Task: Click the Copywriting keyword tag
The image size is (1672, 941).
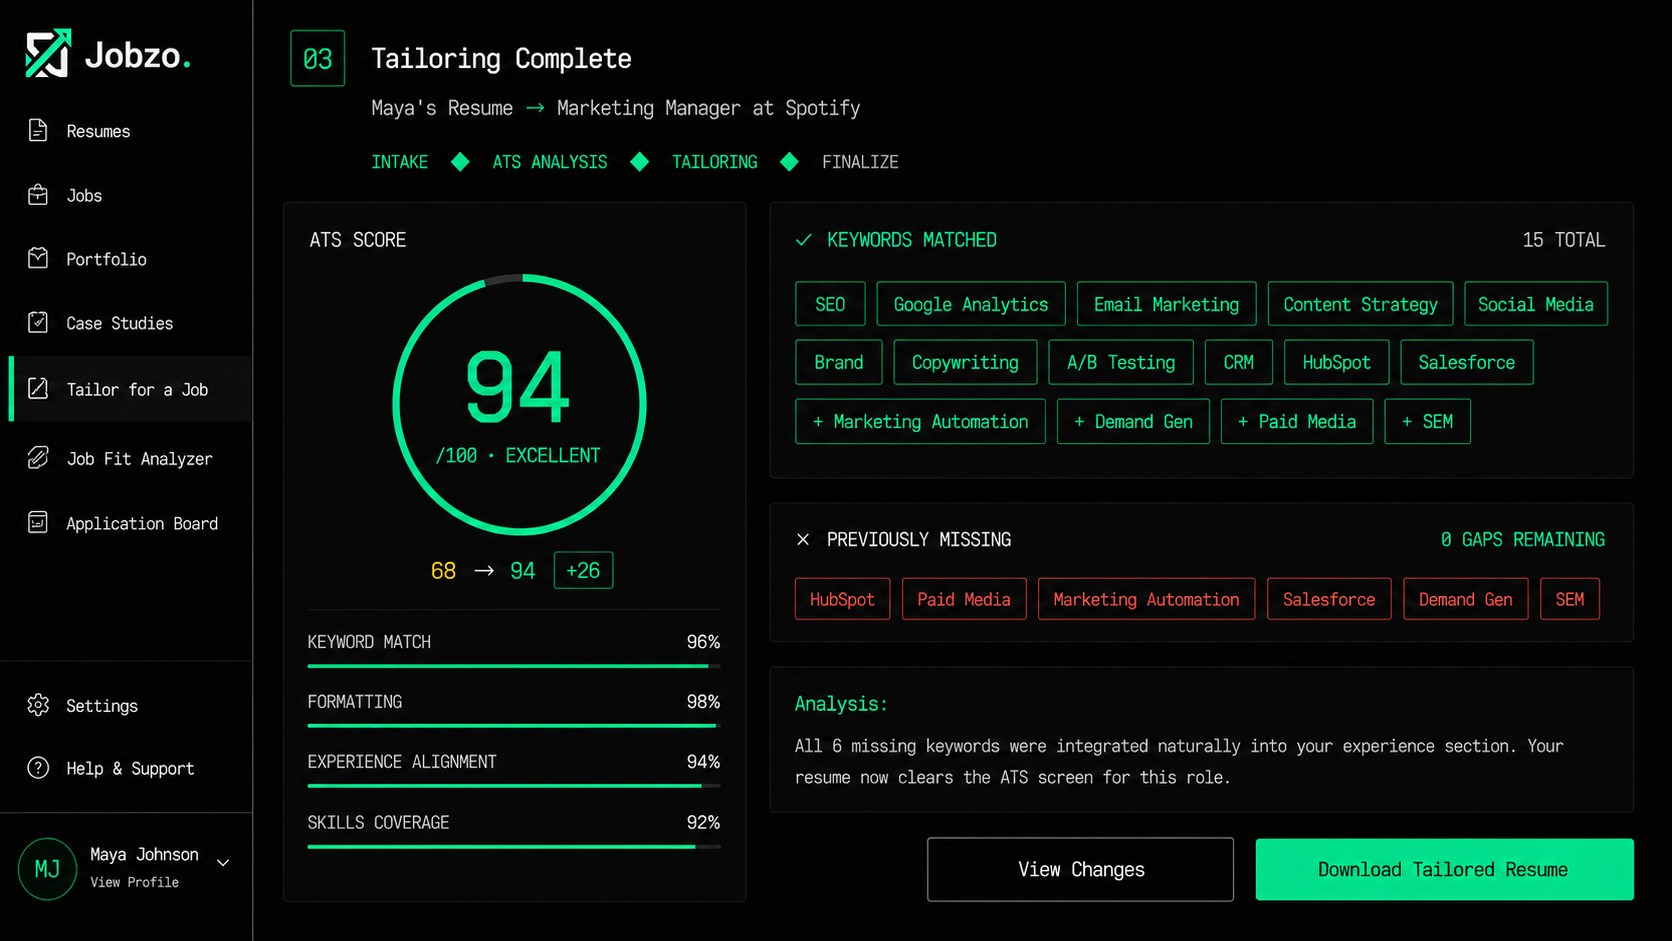Action: tap(965, 362)
